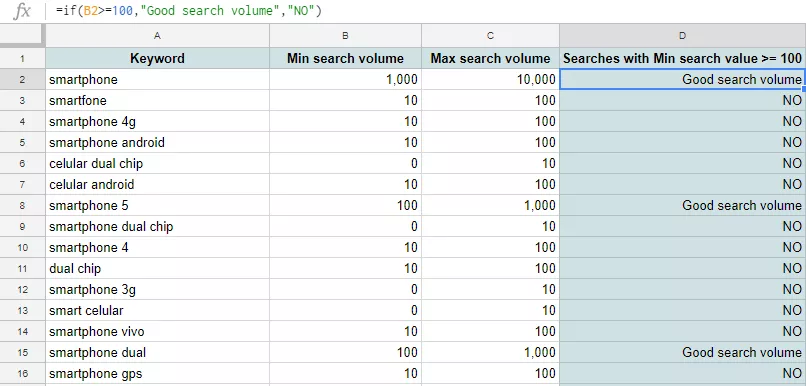Click the NO result for smartfone
The image size is (806, 386).
pos(683,101)
